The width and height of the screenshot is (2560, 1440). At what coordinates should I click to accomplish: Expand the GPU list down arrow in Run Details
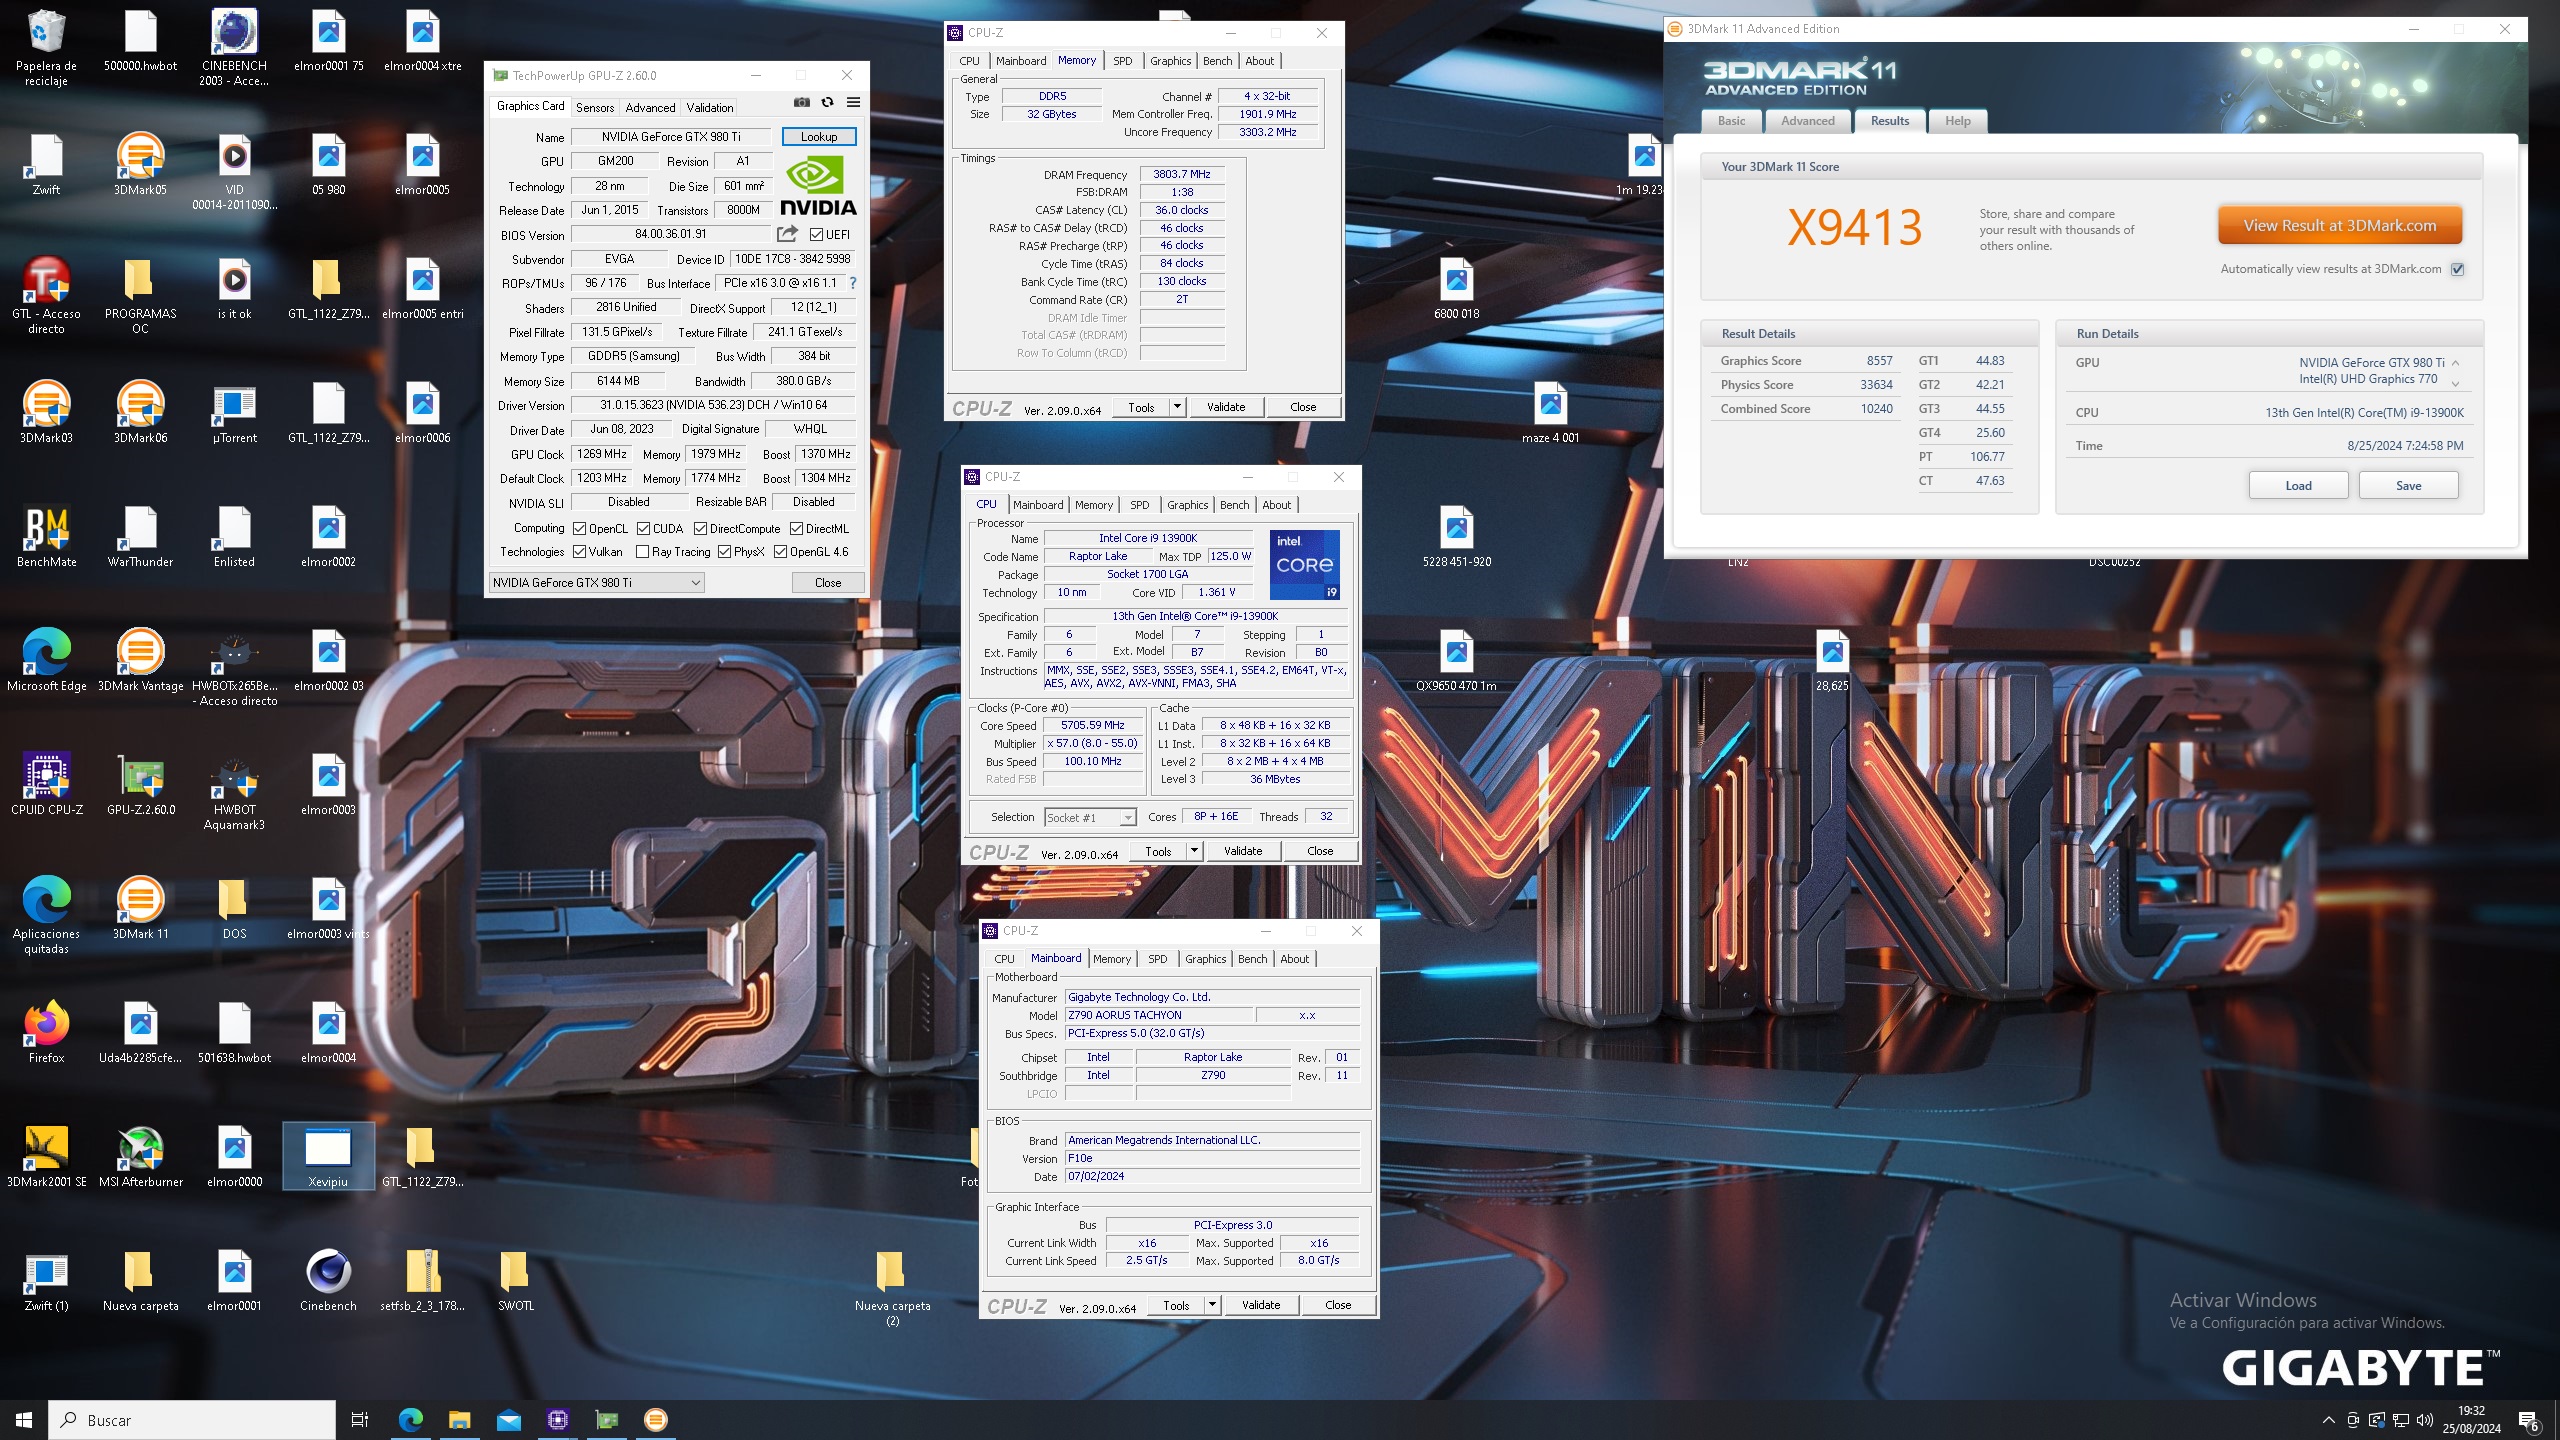pos(2455,384)
